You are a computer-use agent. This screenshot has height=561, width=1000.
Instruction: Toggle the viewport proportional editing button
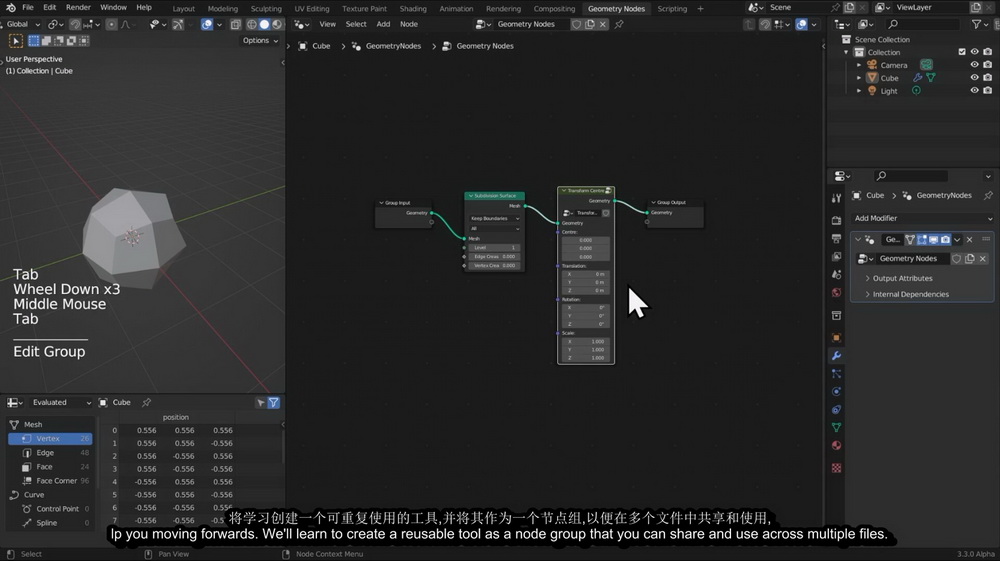click(x=112, y=24)
